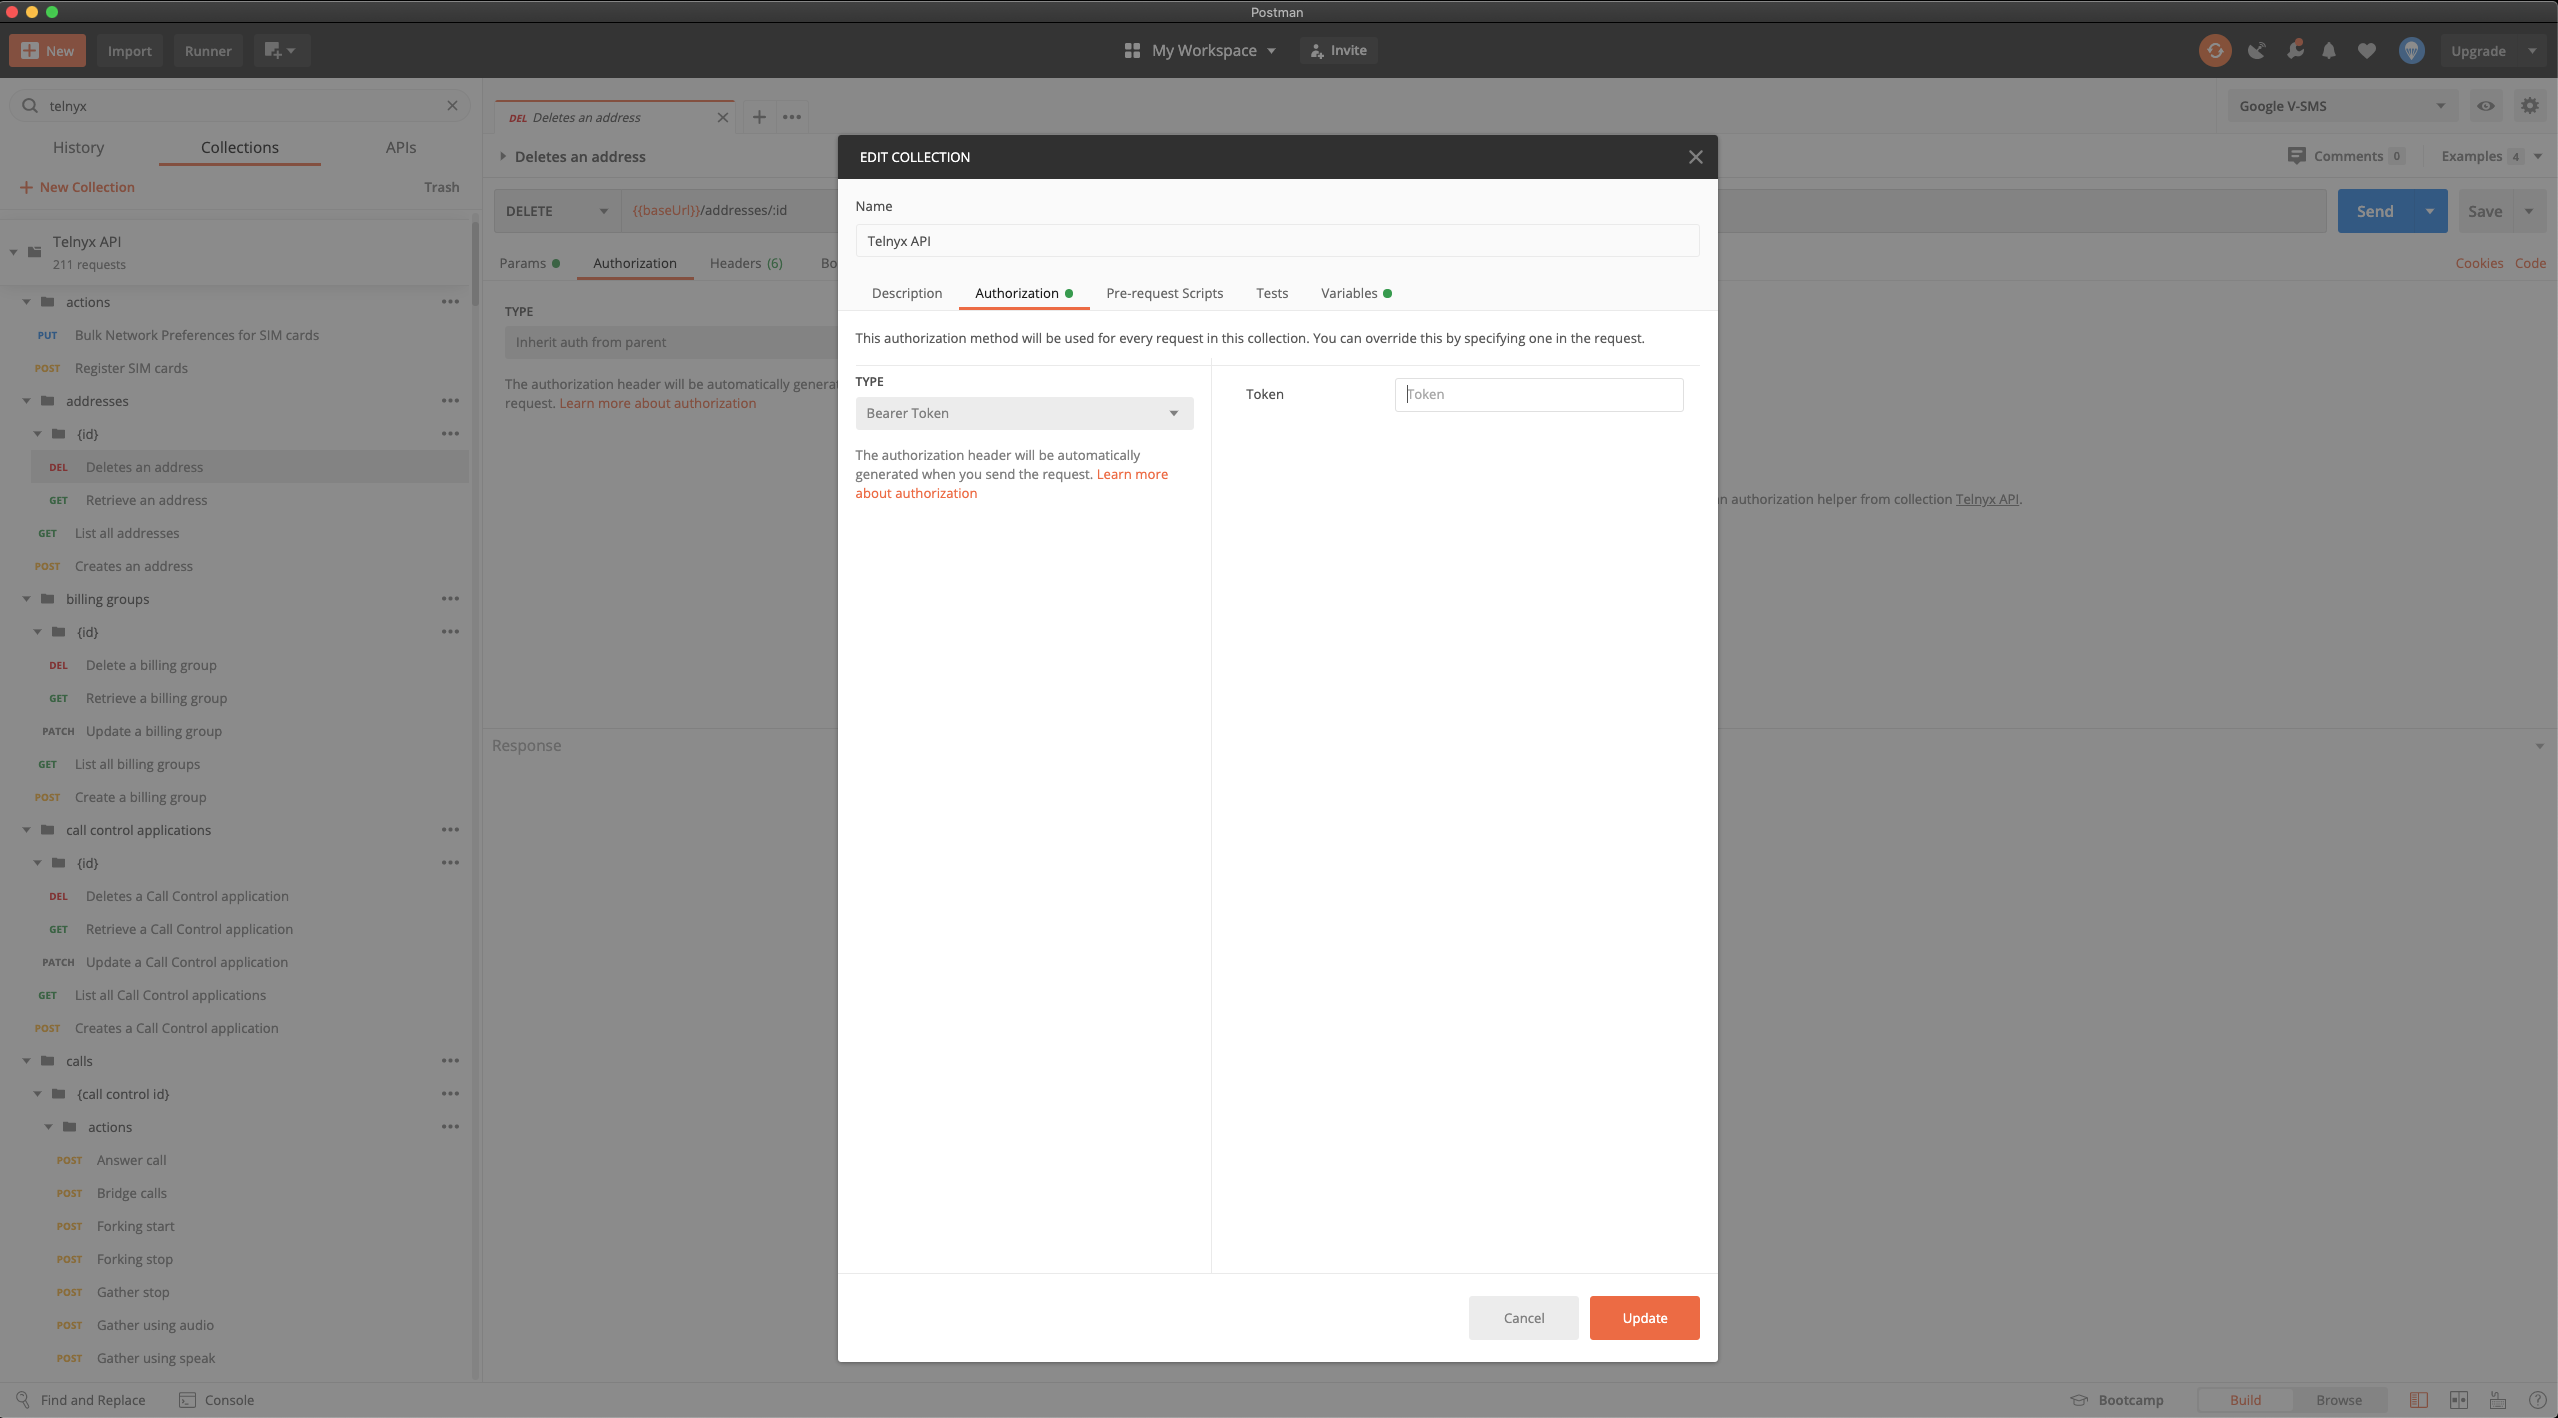Switch to the Tests tab in dialog
This screenshot has height=1418, width=2558.
point(1272,293)
